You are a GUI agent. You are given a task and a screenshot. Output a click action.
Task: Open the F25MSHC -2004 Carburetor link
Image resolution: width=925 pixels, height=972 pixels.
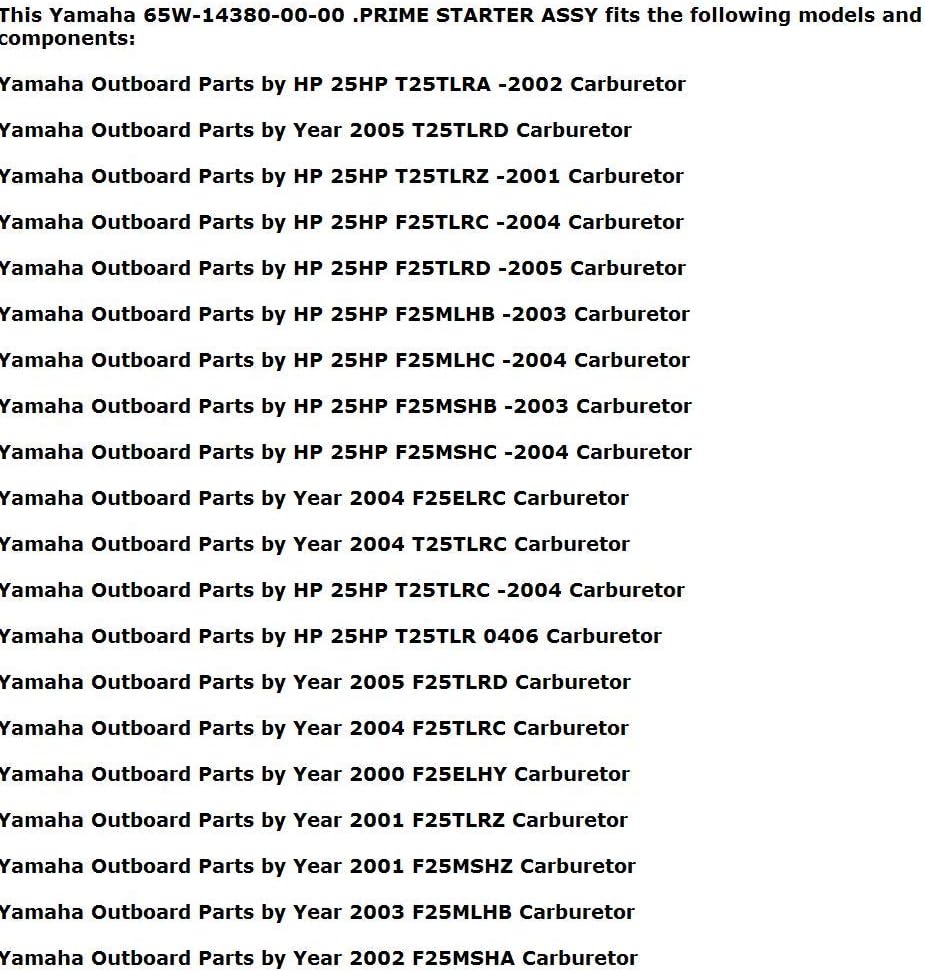point(345,452)
